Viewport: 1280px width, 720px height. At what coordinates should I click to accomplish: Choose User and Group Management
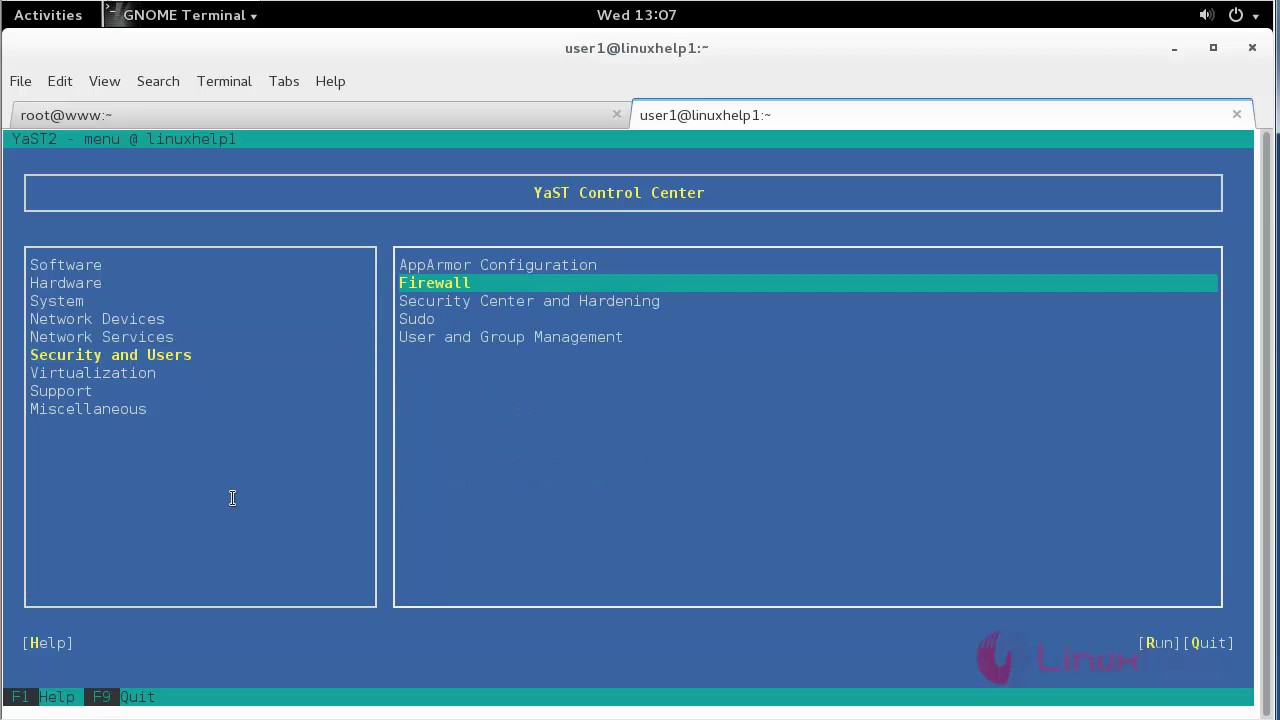click(511, 337)
